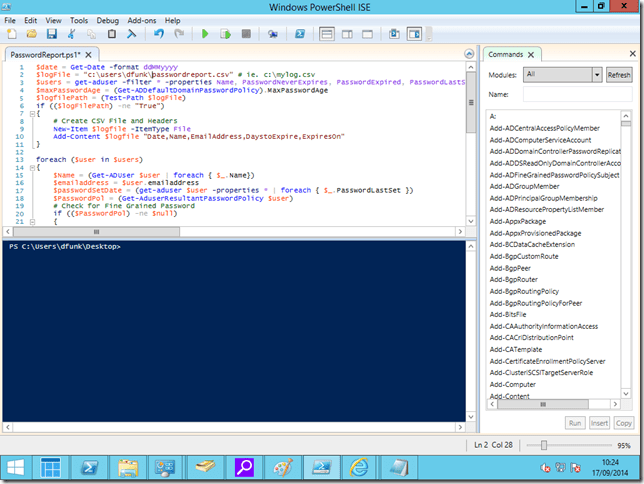This screenshot has height=484, width=644.
Task: Open the Add-ons menu
Action: coord(141,20)
